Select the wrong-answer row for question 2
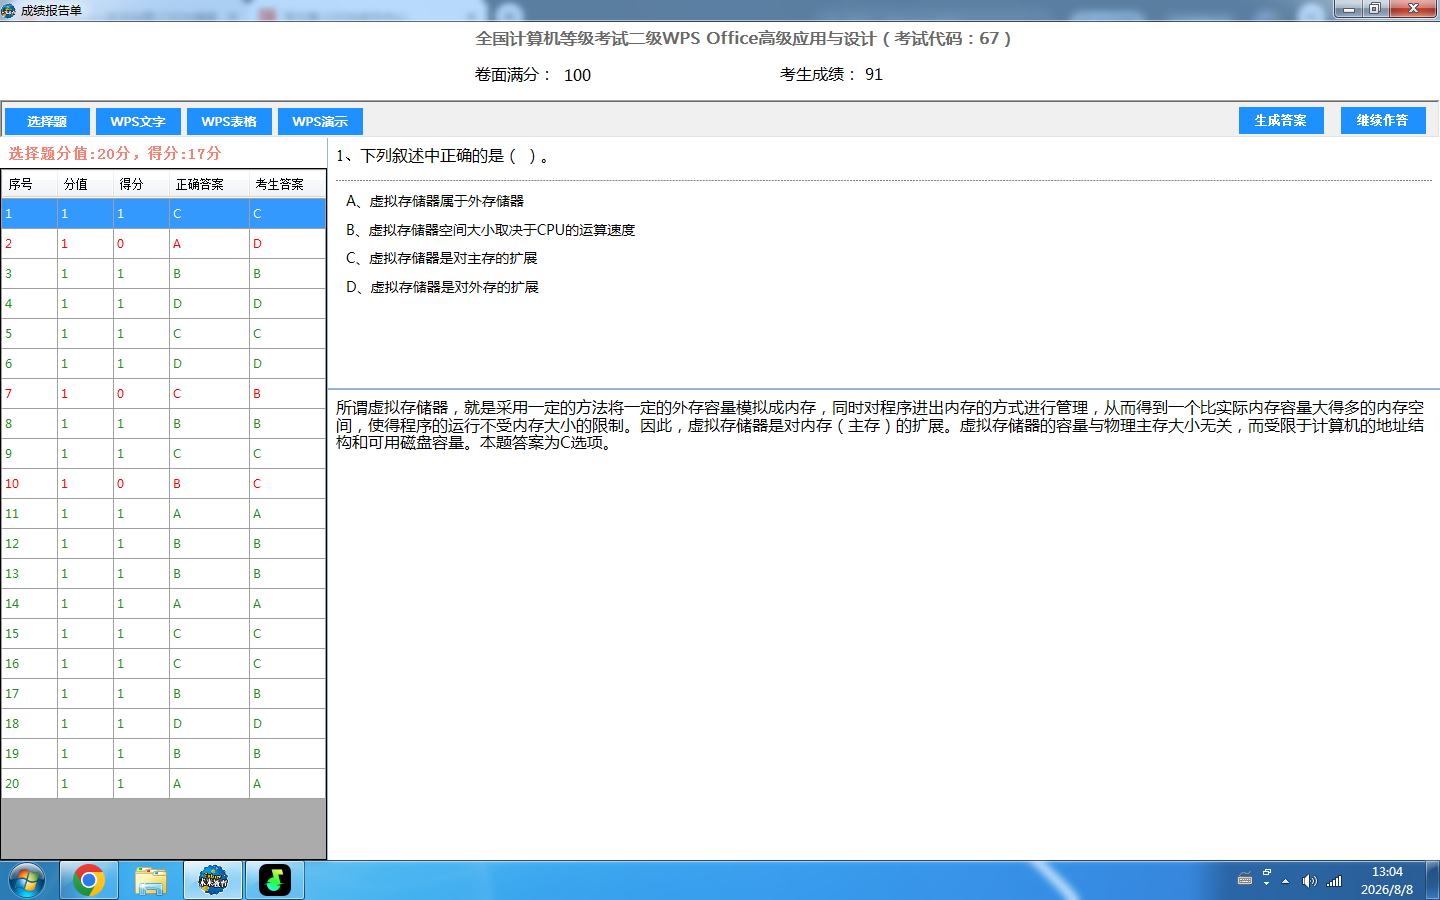The height and width of the screenshot is (900, 1440). [163, 243]
